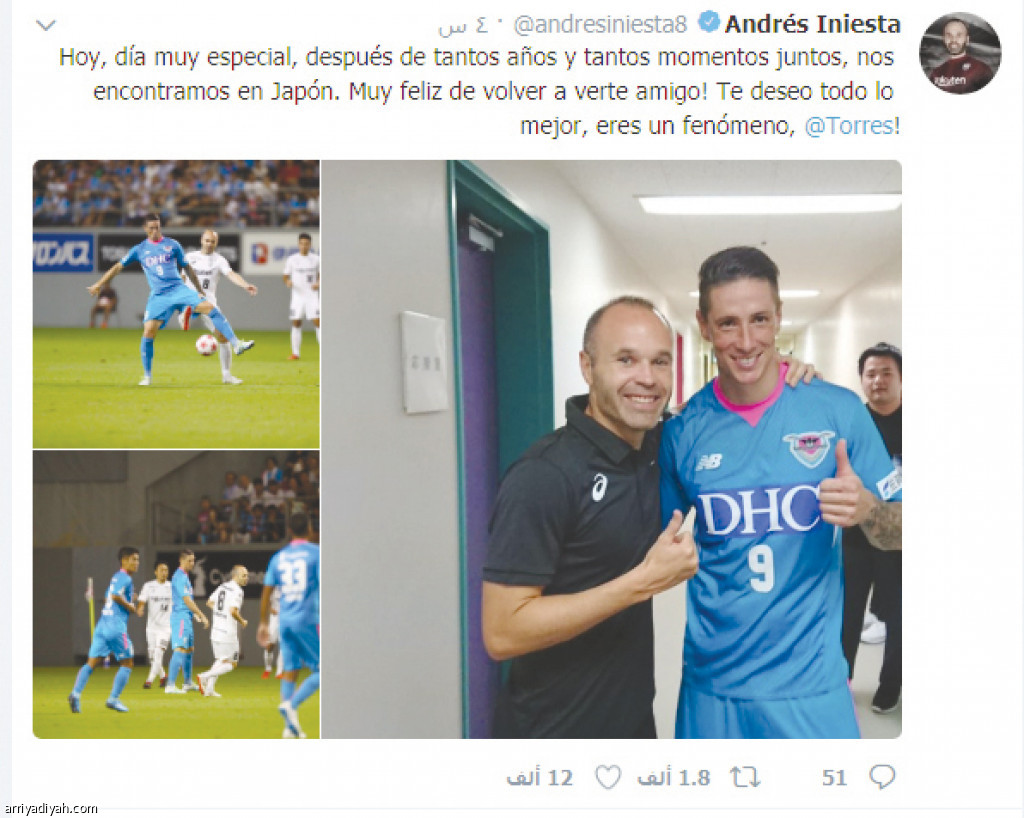Click the 12 ألف likes count
This screenshot has height=818, width=1024.
539,778
